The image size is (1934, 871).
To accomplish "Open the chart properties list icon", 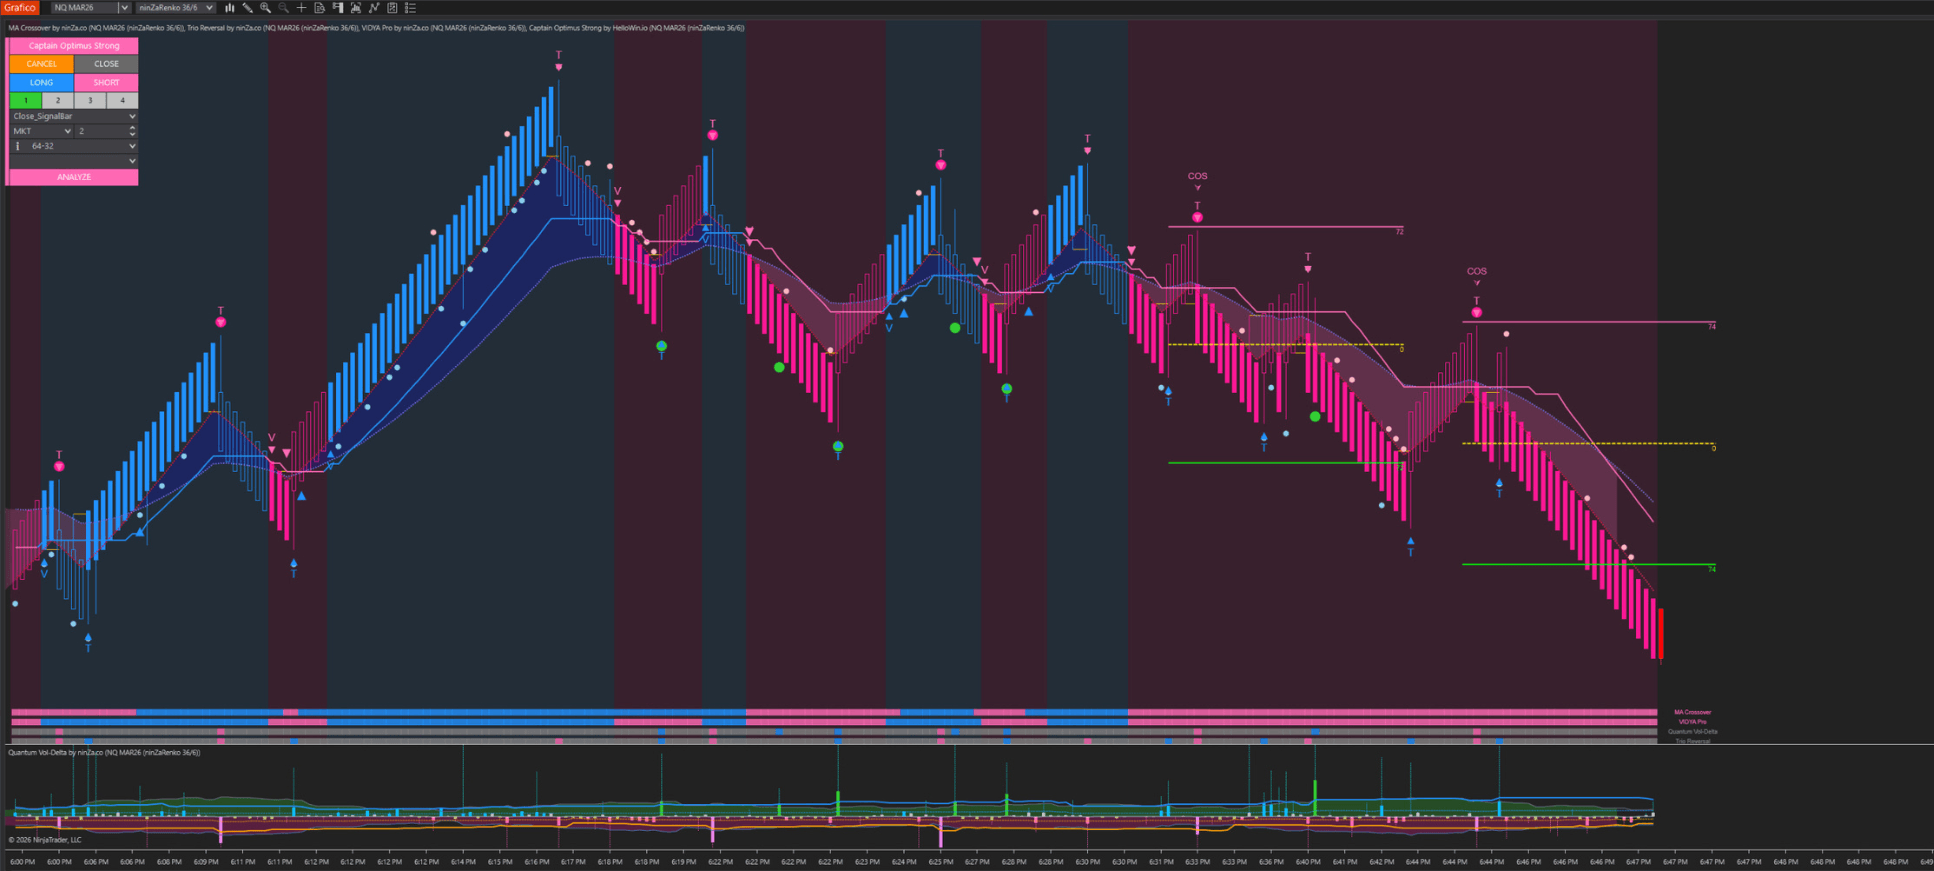I will (410, 8).
